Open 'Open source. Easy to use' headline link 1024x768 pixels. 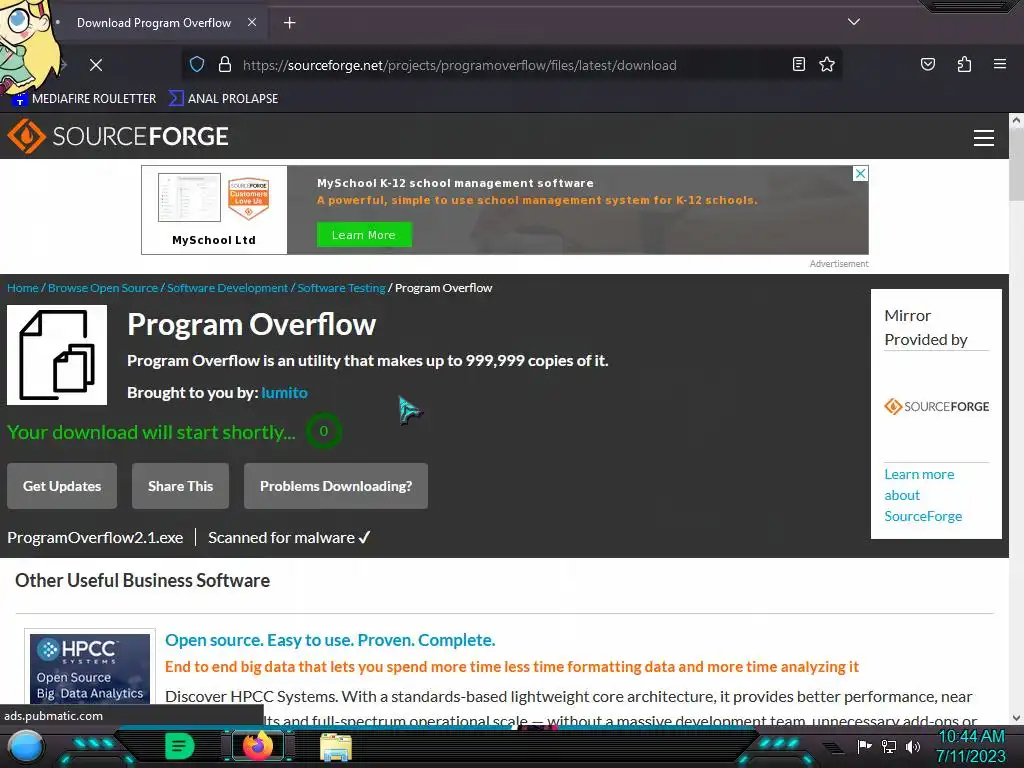[330, 640]
